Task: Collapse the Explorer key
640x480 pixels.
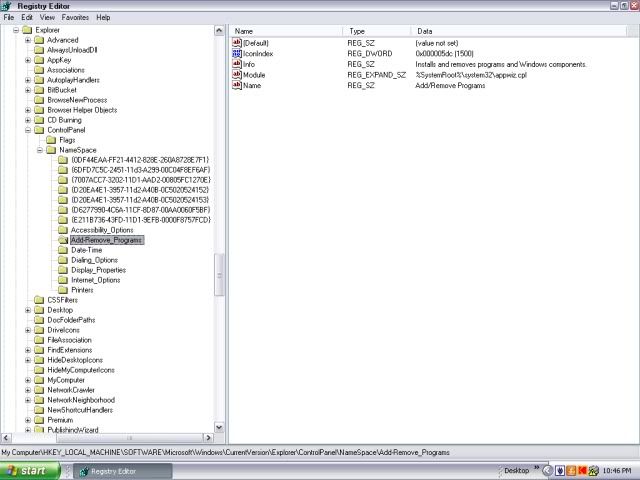Action: tap(16, 30)
